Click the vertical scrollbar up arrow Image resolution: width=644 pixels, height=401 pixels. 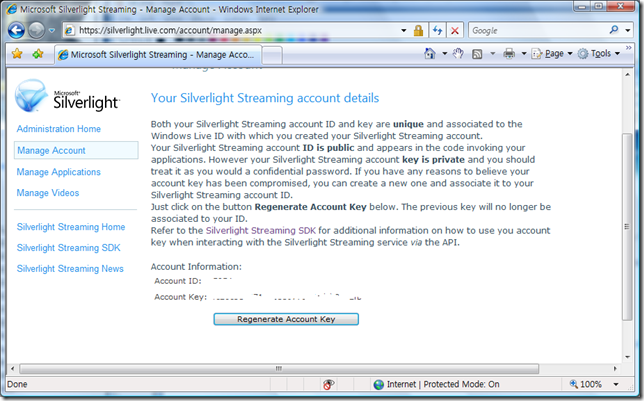coord(627,75)
